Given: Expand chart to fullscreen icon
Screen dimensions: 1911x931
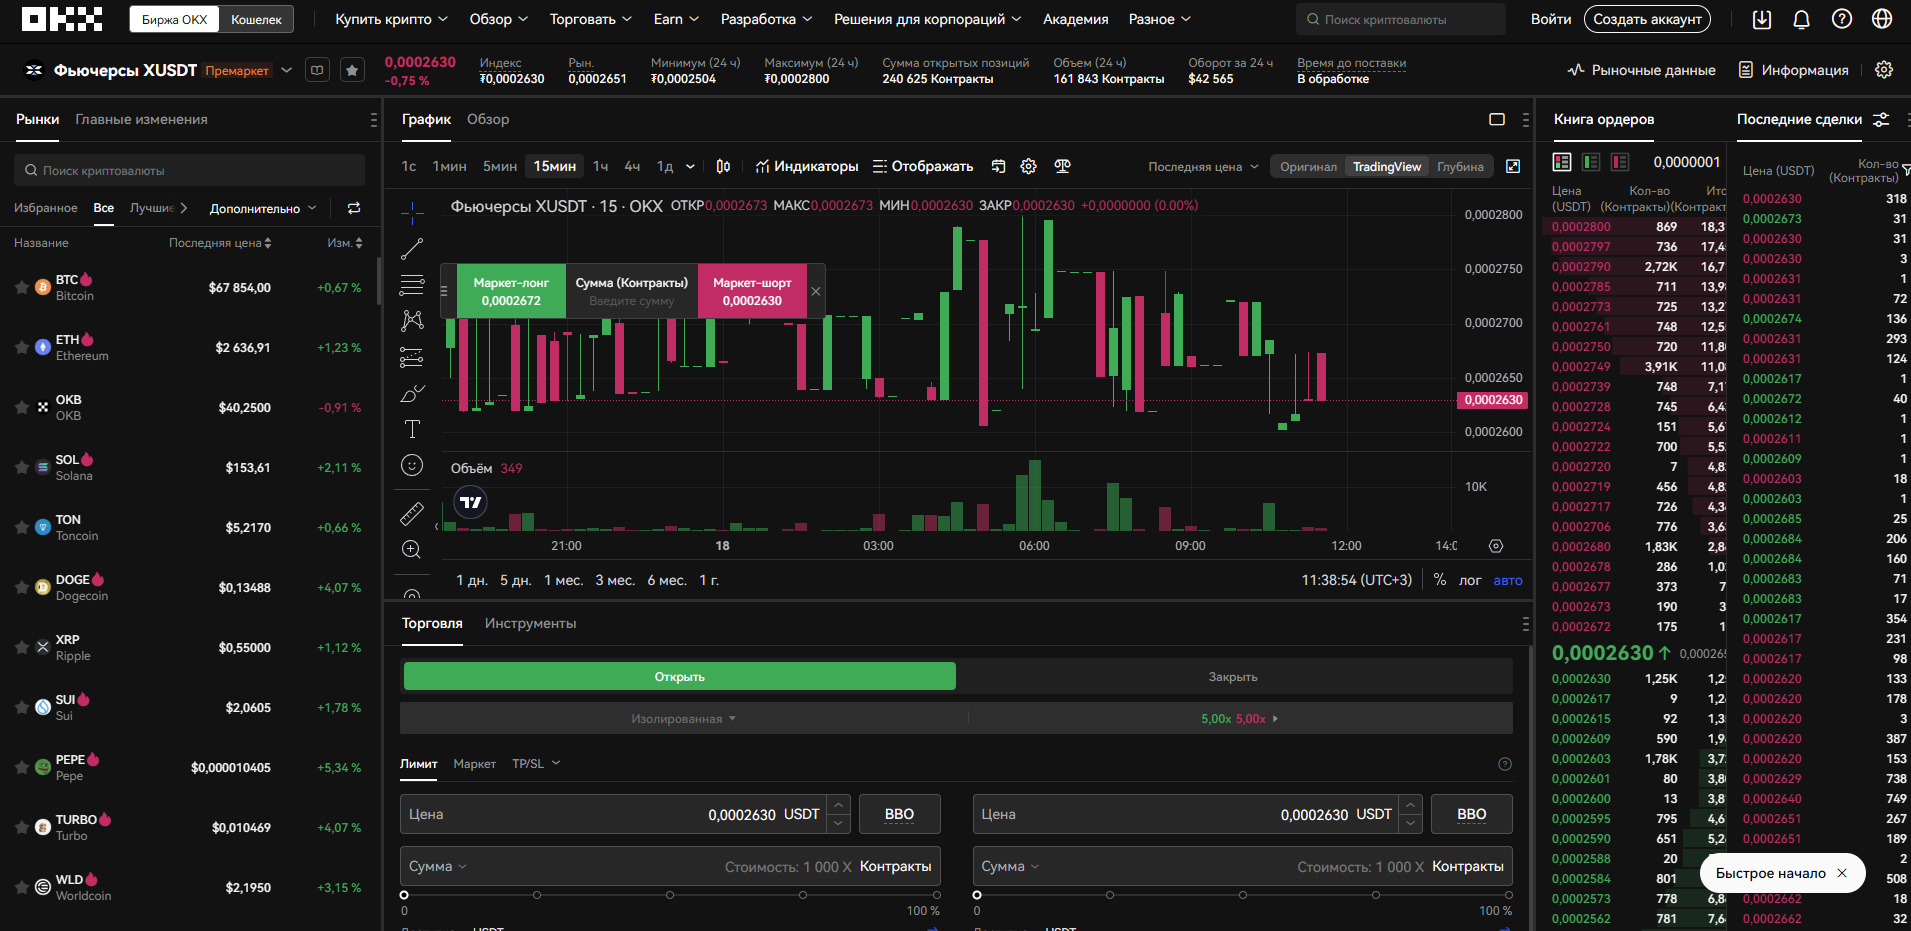Looking at the screenshot, I should click(x=1513, y=166).
